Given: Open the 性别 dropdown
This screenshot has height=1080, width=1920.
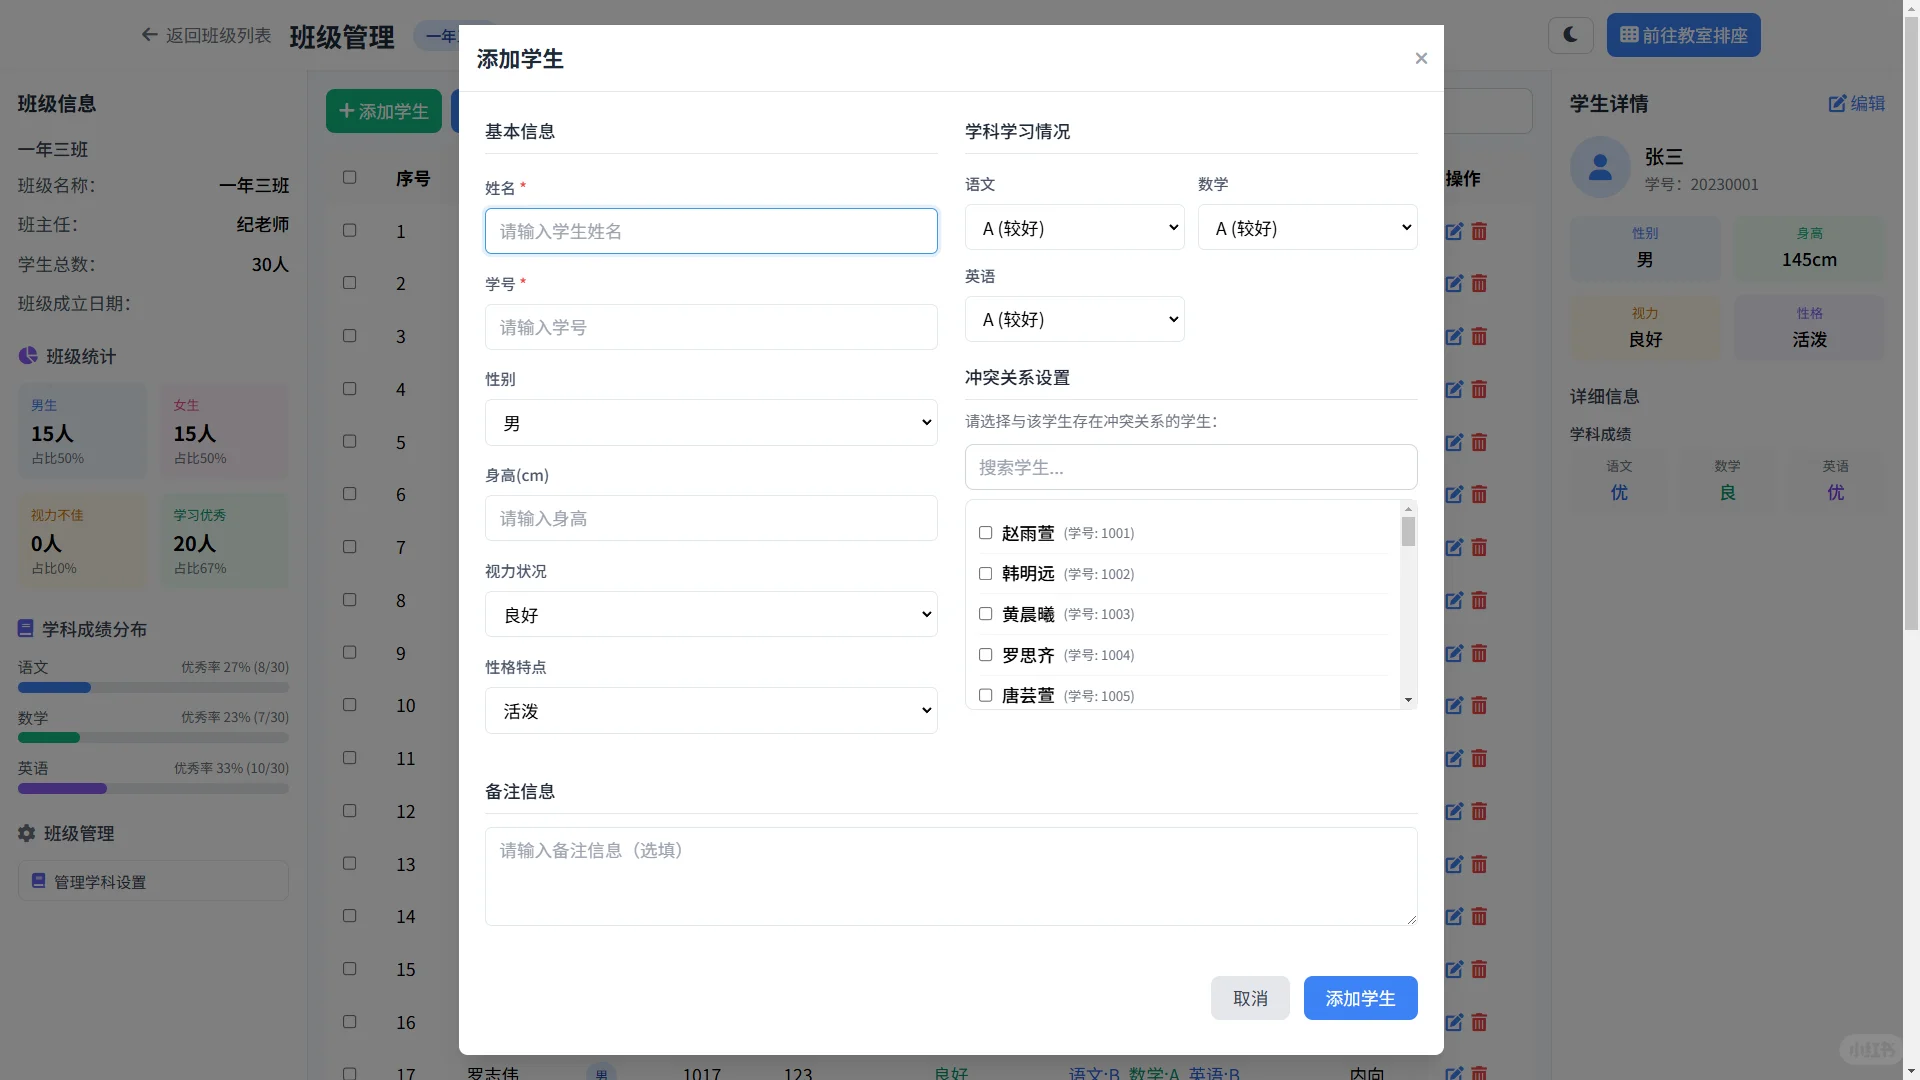Looking at the screenshot, I should click(711, 423).
